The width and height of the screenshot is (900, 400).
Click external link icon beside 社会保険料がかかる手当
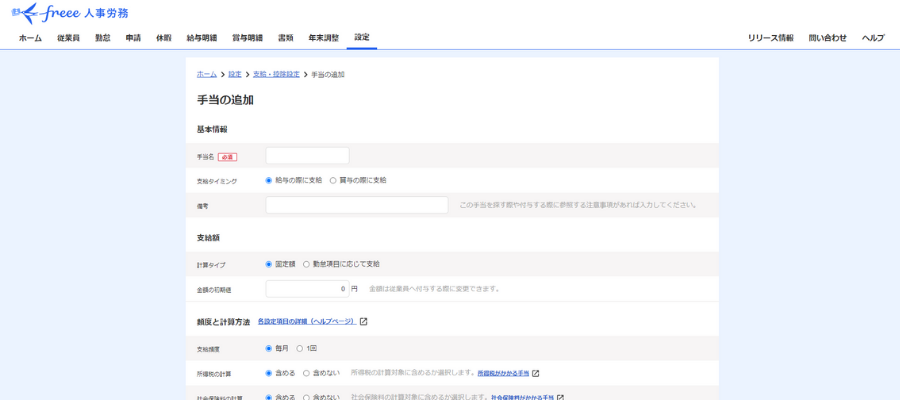[x=561, y=397]
